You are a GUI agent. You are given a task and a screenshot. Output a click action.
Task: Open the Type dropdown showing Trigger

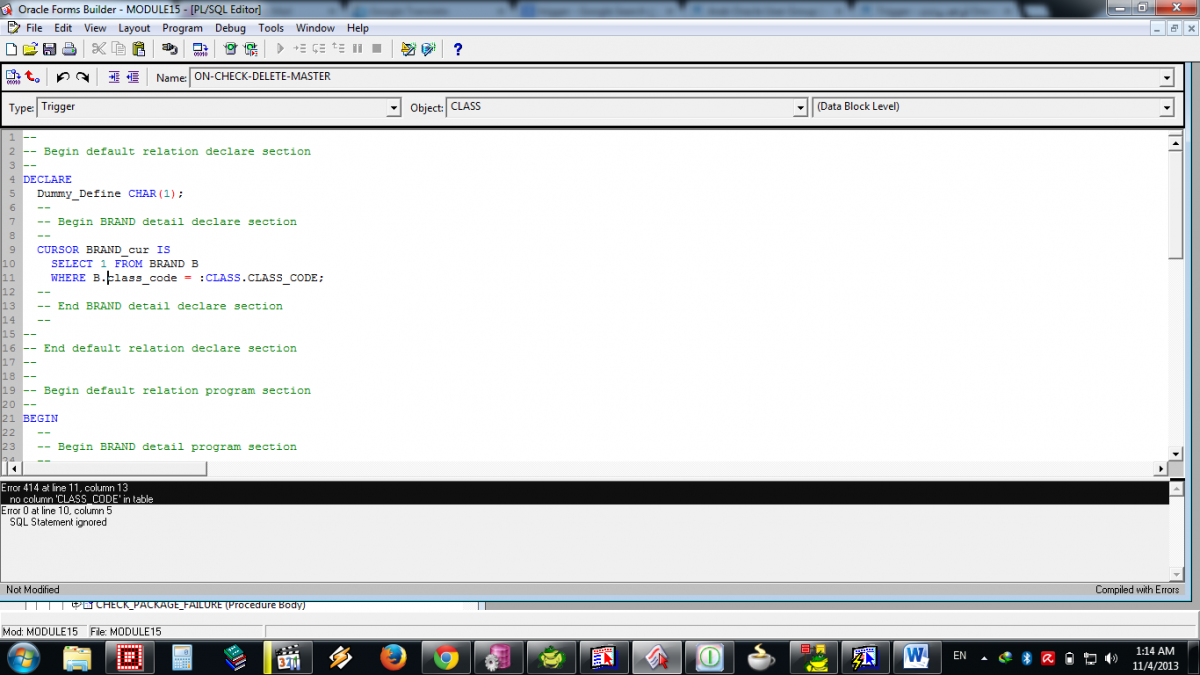click(393, 108)
